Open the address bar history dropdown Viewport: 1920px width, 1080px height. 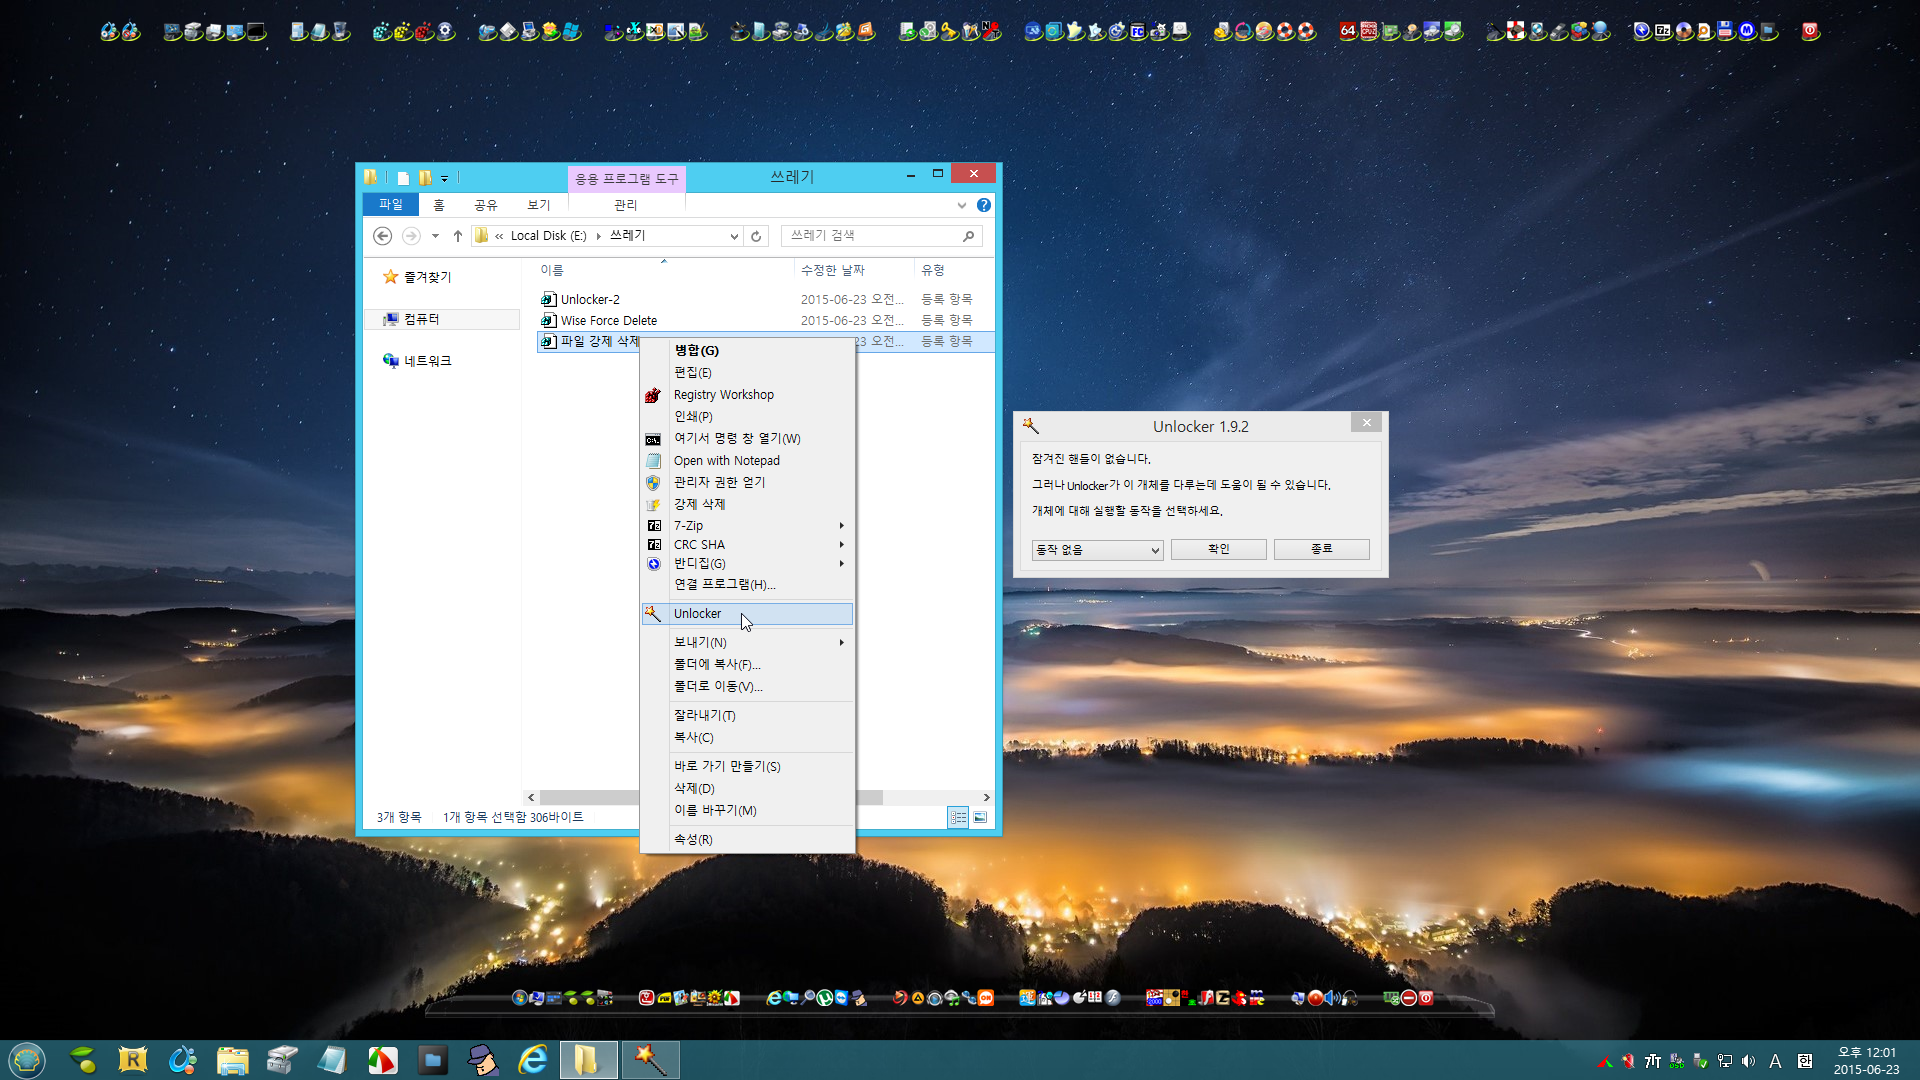tap(734, 237)
